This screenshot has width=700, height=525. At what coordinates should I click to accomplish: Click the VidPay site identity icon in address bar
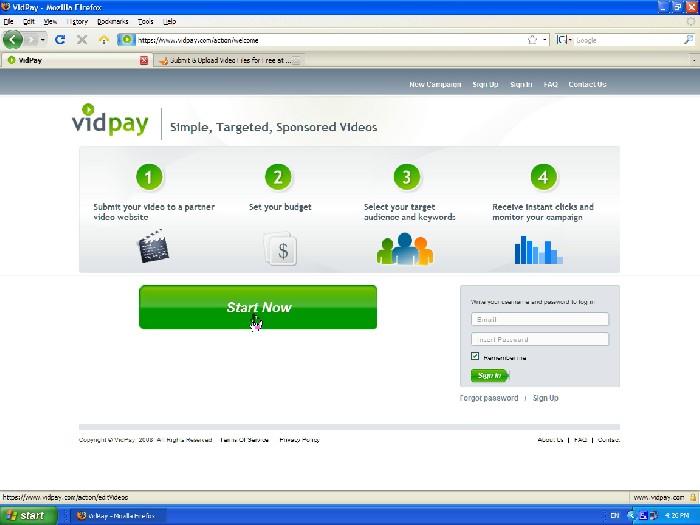(126, 40)
